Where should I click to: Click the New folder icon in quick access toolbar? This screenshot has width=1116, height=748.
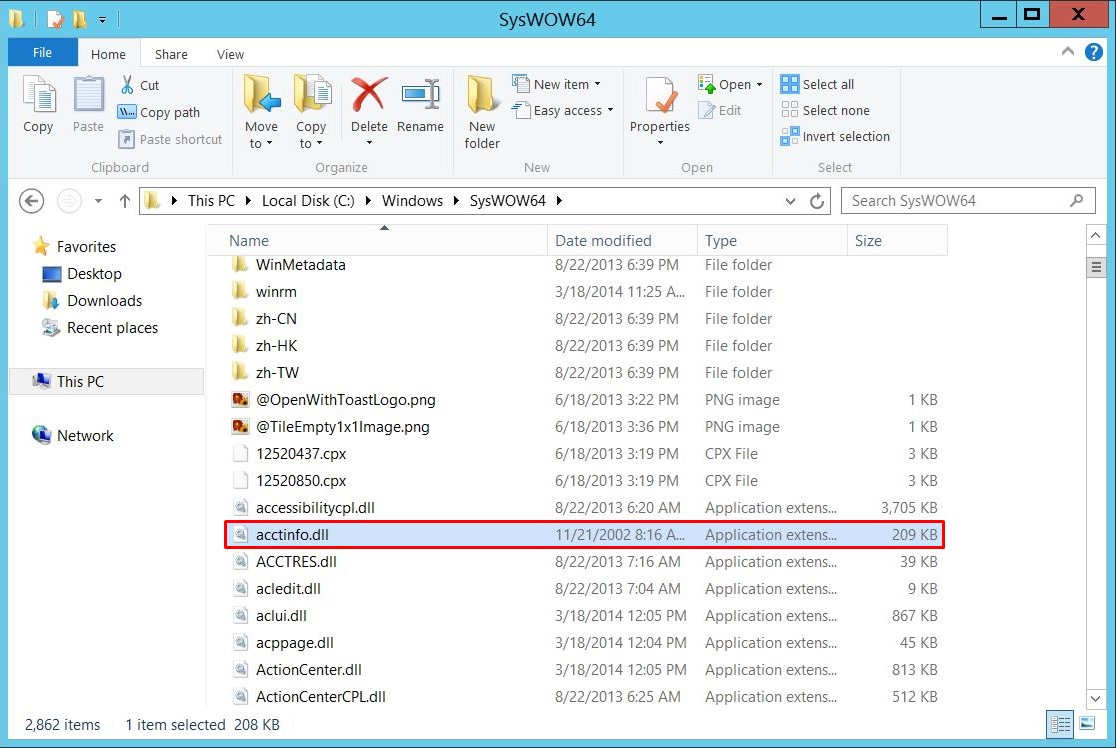tap(80, 19)
